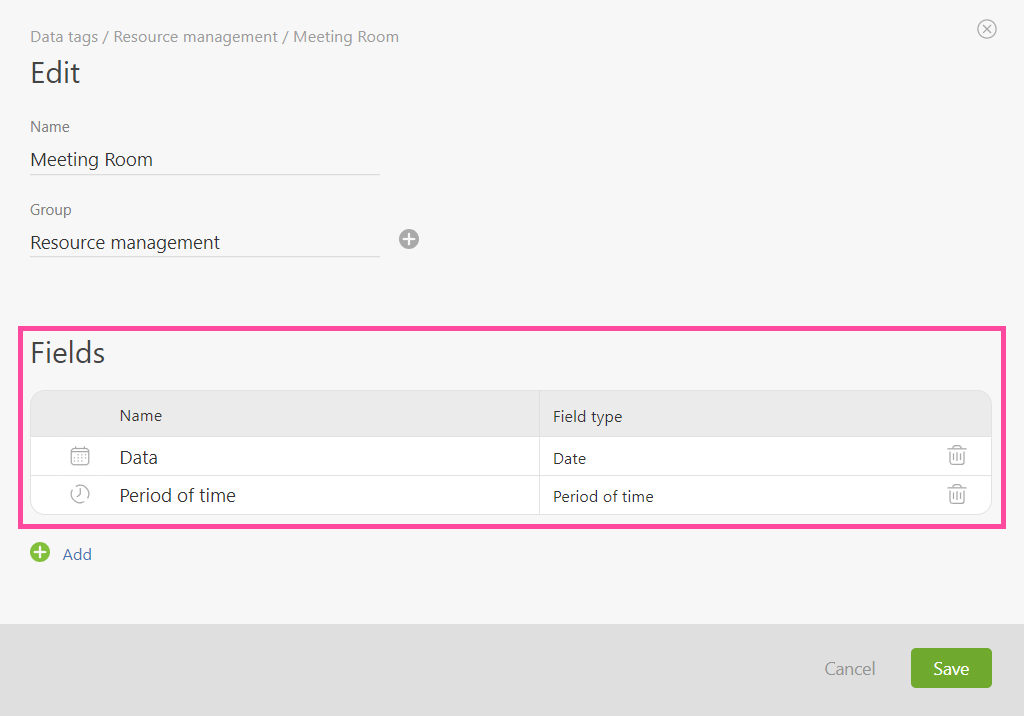1024x716 pixels.
Task: Click the Edit dialog title
Action: click(55, 73)
